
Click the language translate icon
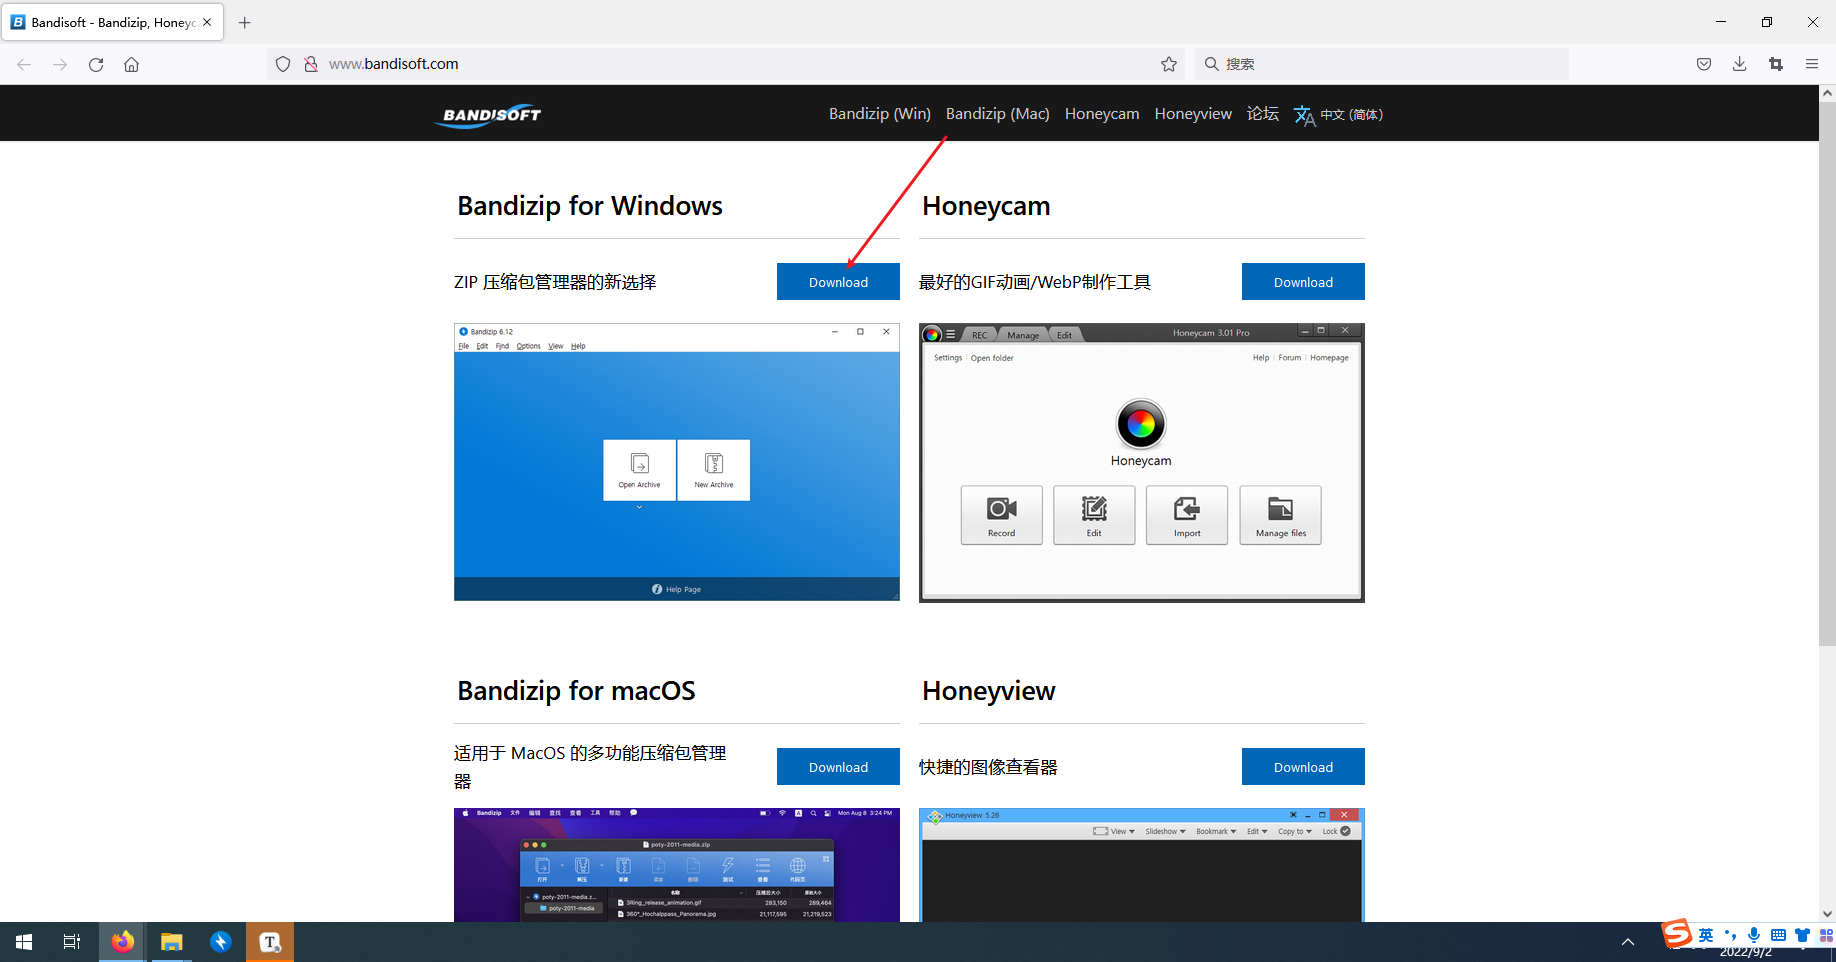tap(1304, 116)
